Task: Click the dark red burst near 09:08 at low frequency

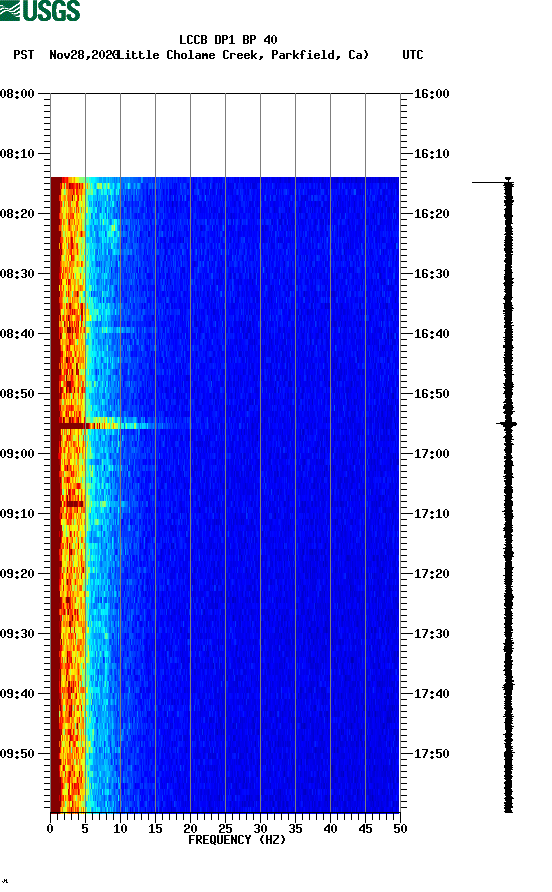Action: 73,503
